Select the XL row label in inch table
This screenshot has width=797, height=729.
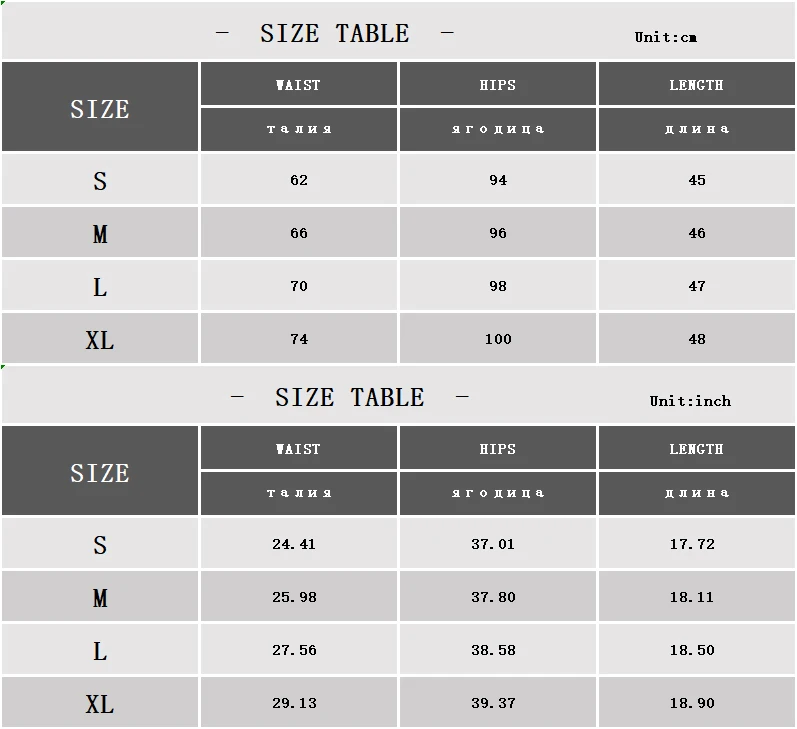(x=100, y=704)
